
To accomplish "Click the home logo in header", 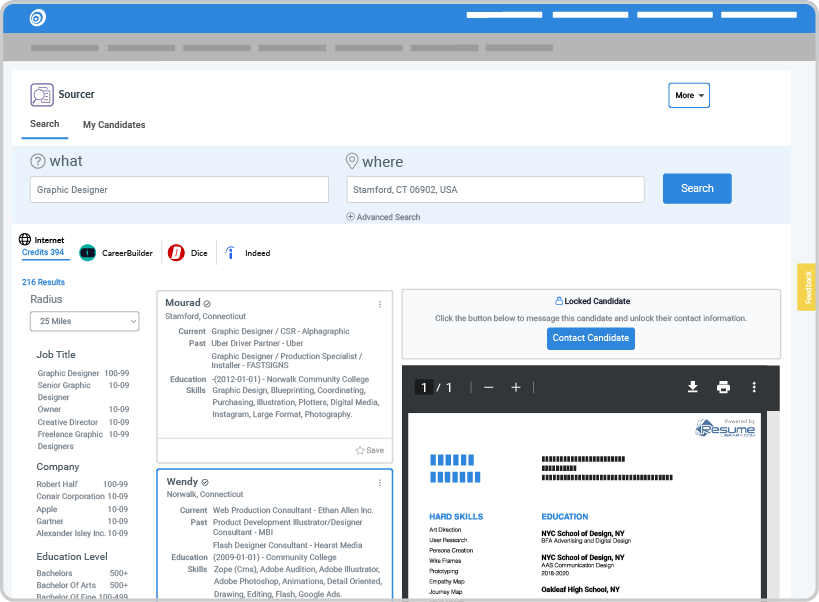I will (38, 18).
